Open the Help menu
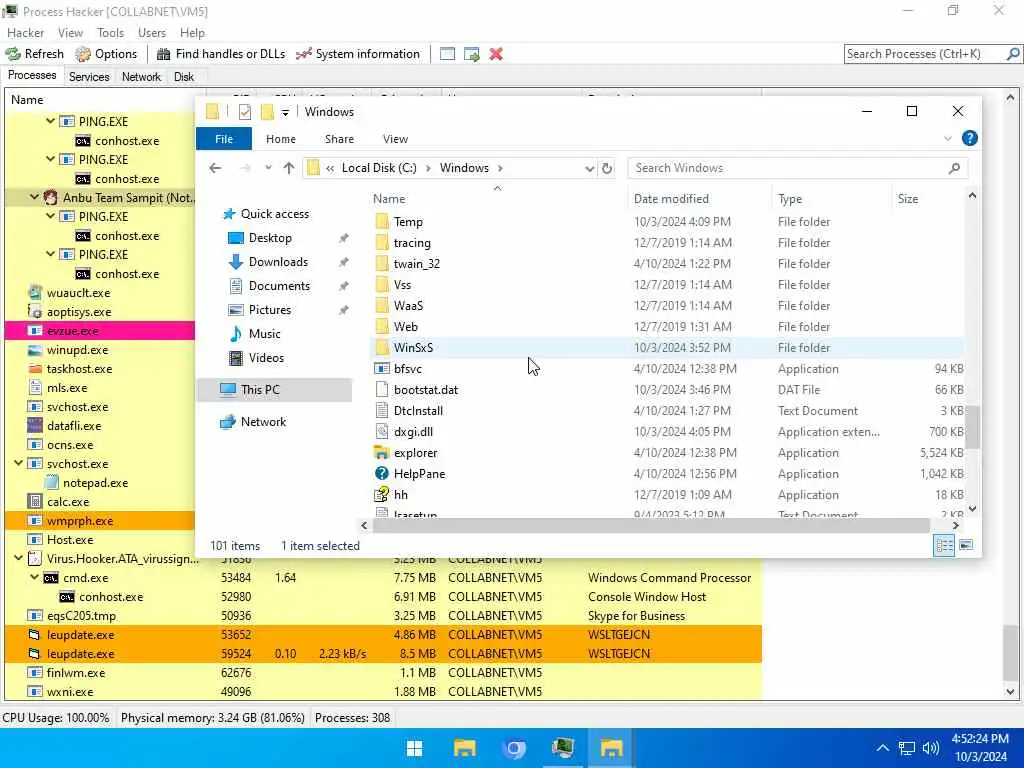The width and height of the screenshot is (1024, 768). (x=192, y=33)
